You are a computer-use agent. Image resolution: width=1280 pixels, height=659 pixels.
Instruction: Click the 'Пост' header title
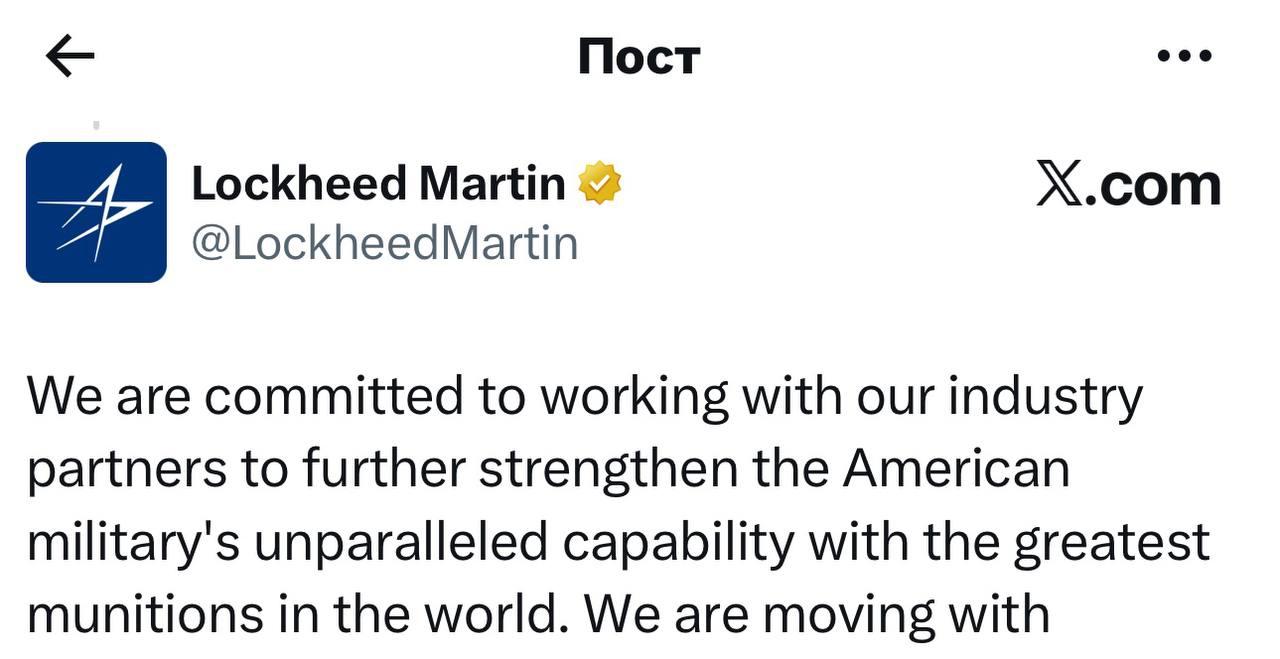point(639,57)
